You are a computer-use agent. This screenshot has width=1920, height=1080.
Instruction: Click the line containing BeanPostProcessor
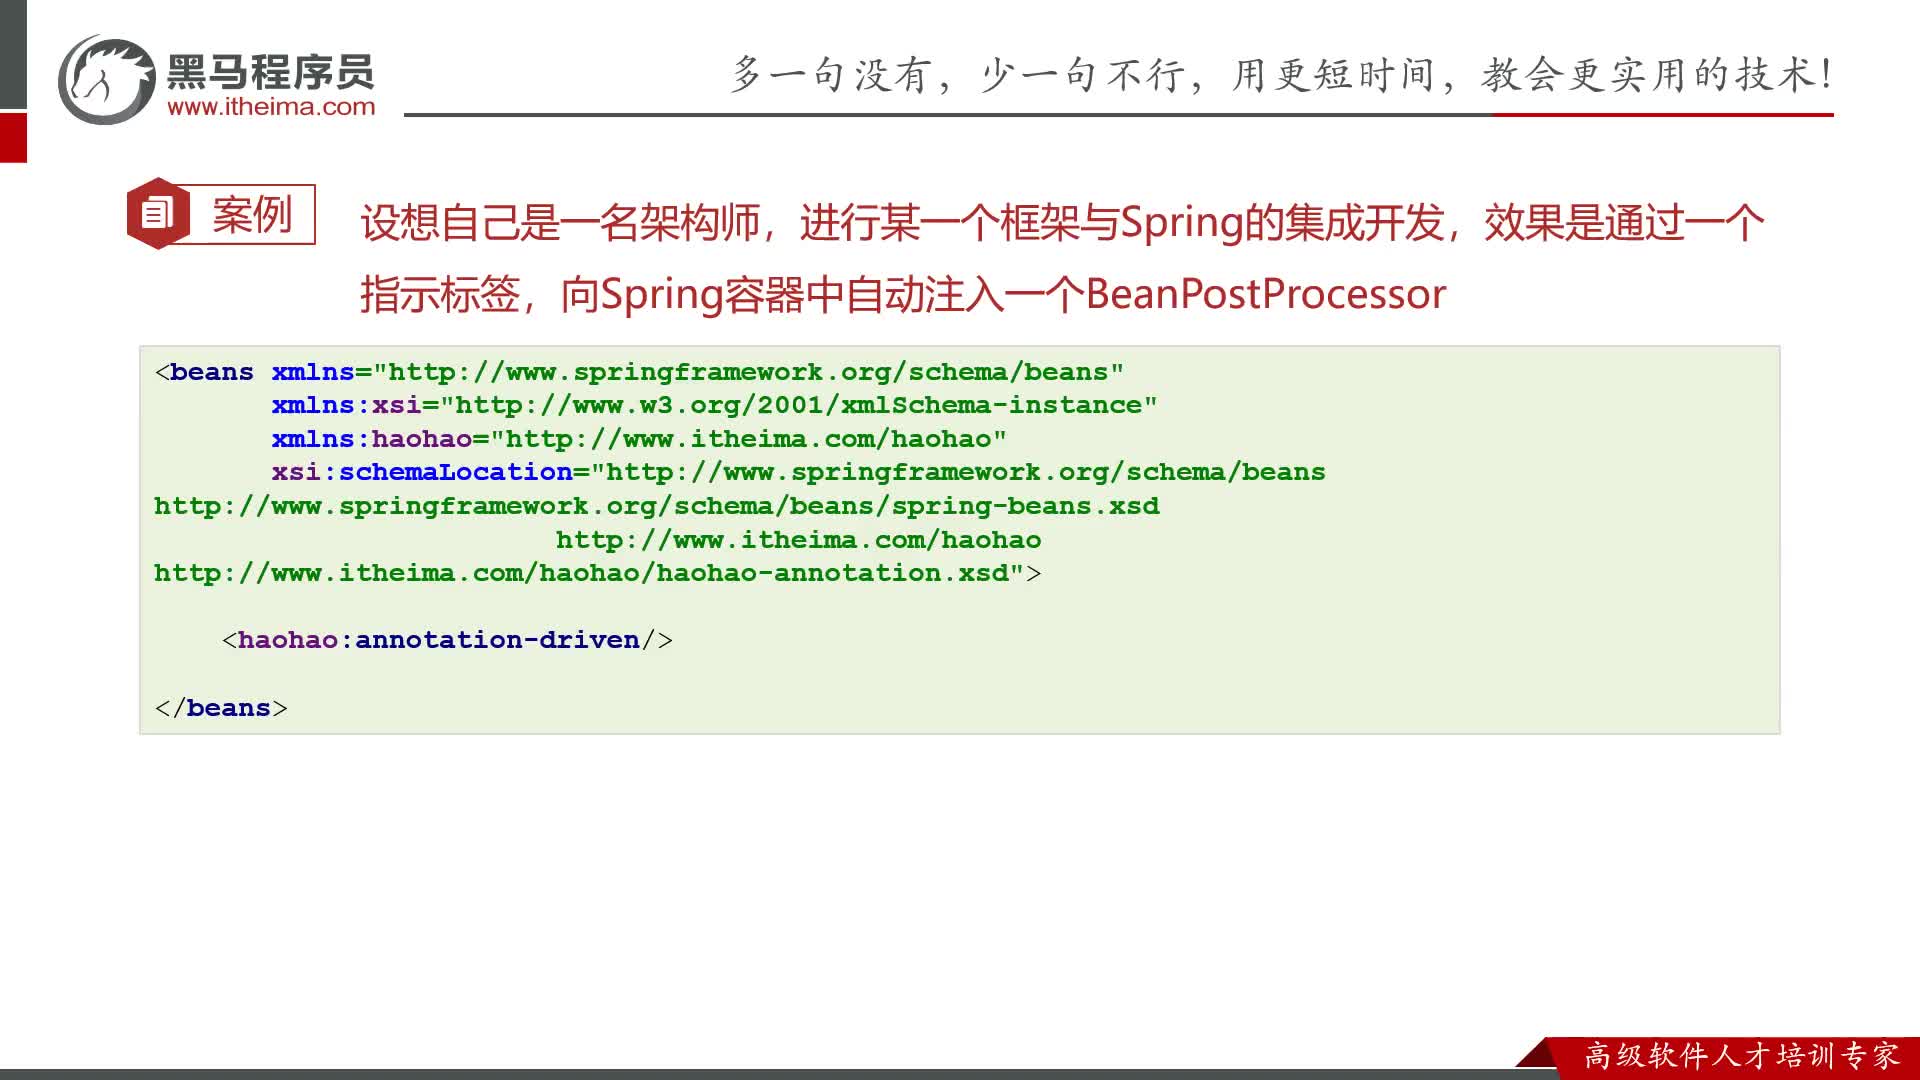tap(903, 294)
